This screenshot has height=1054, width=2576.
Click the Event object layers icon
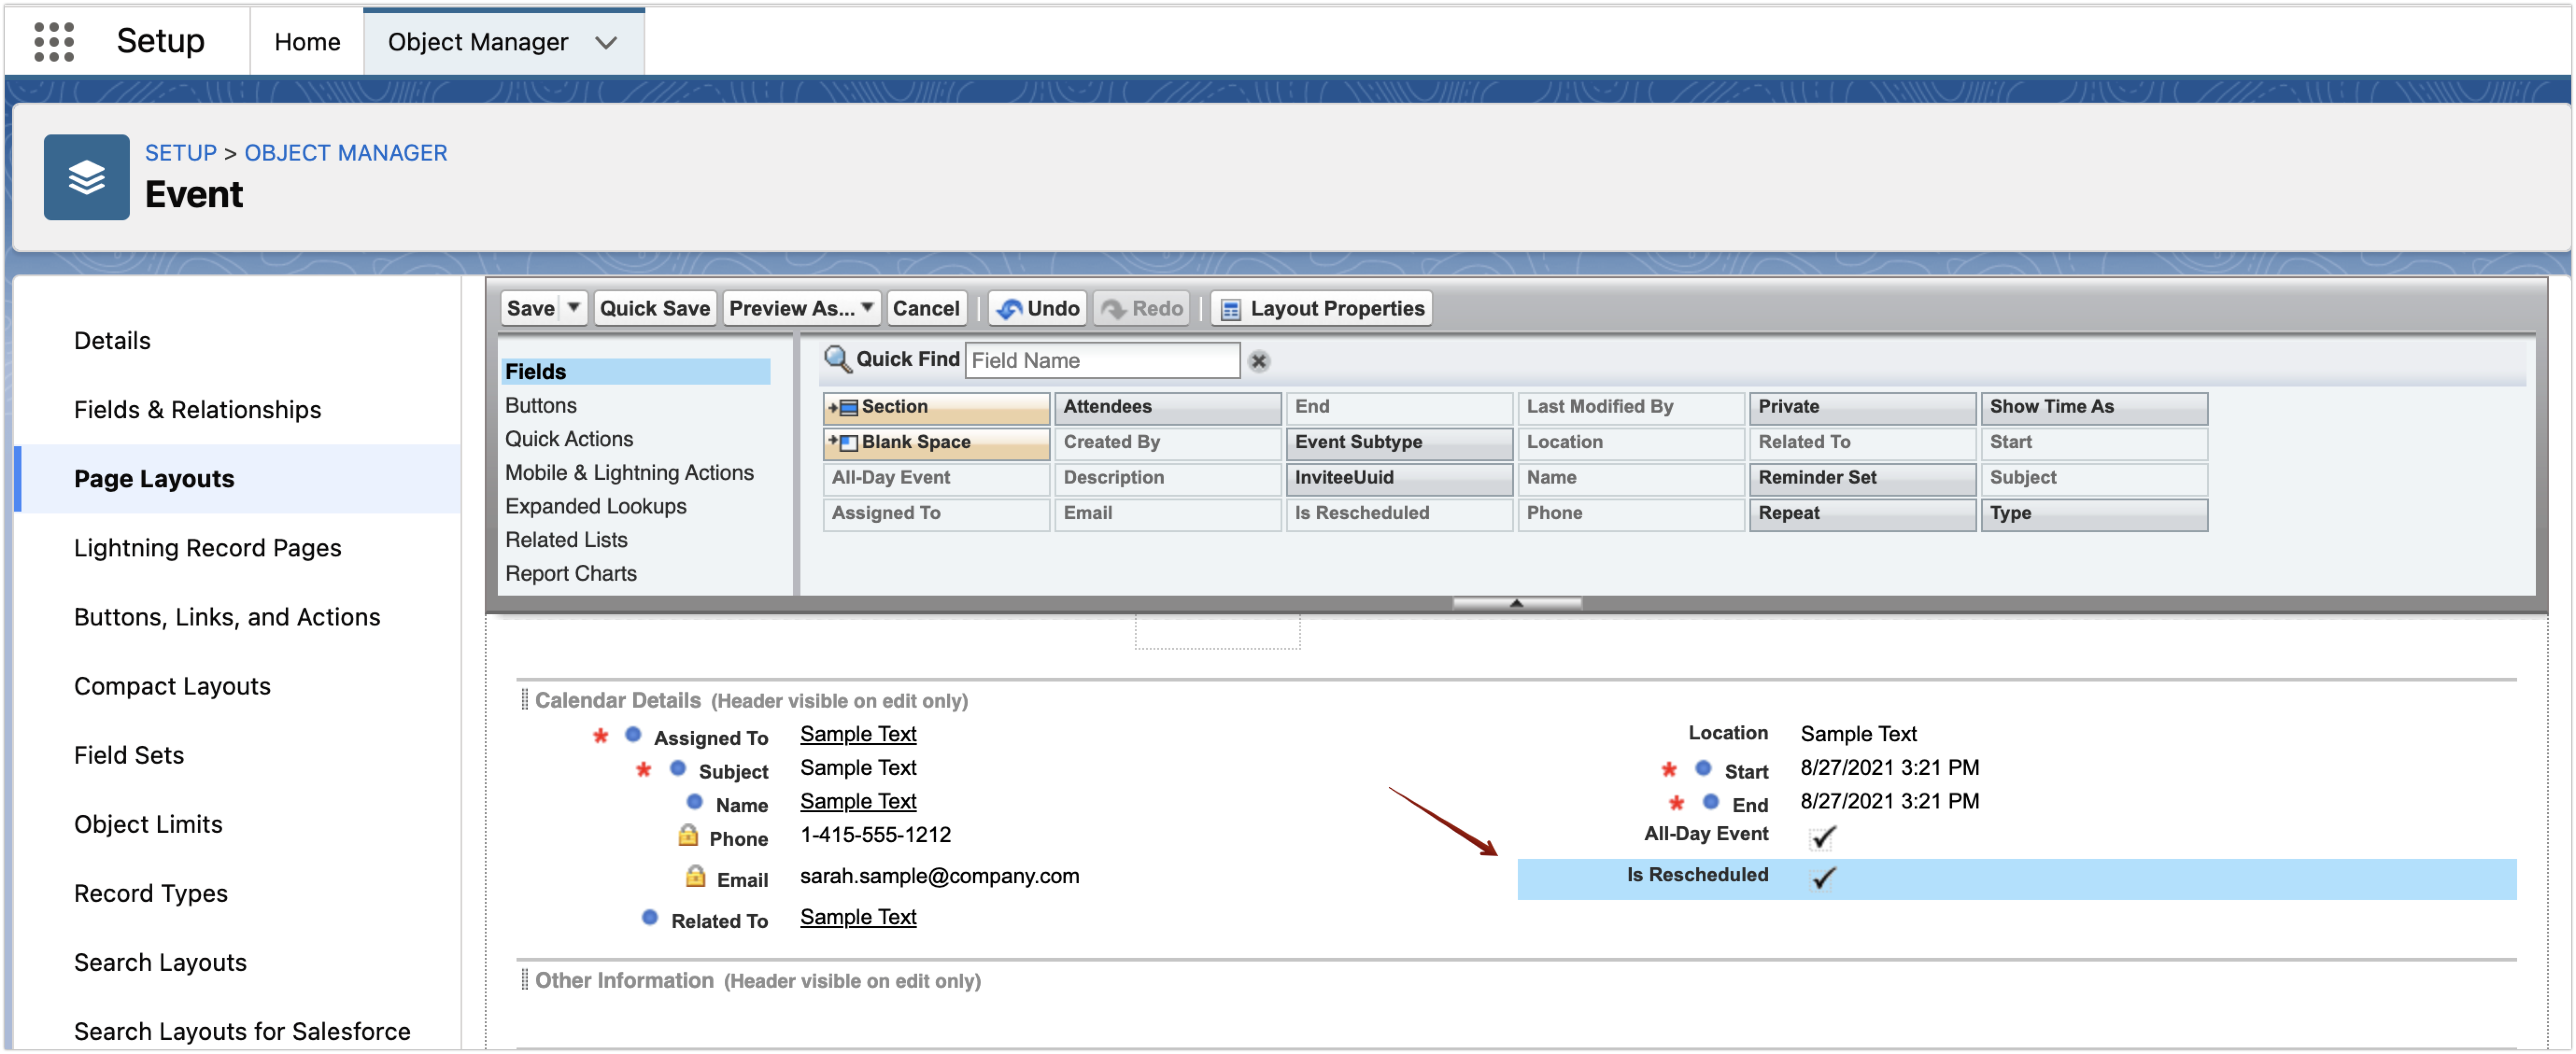click(x=86, y=177)
